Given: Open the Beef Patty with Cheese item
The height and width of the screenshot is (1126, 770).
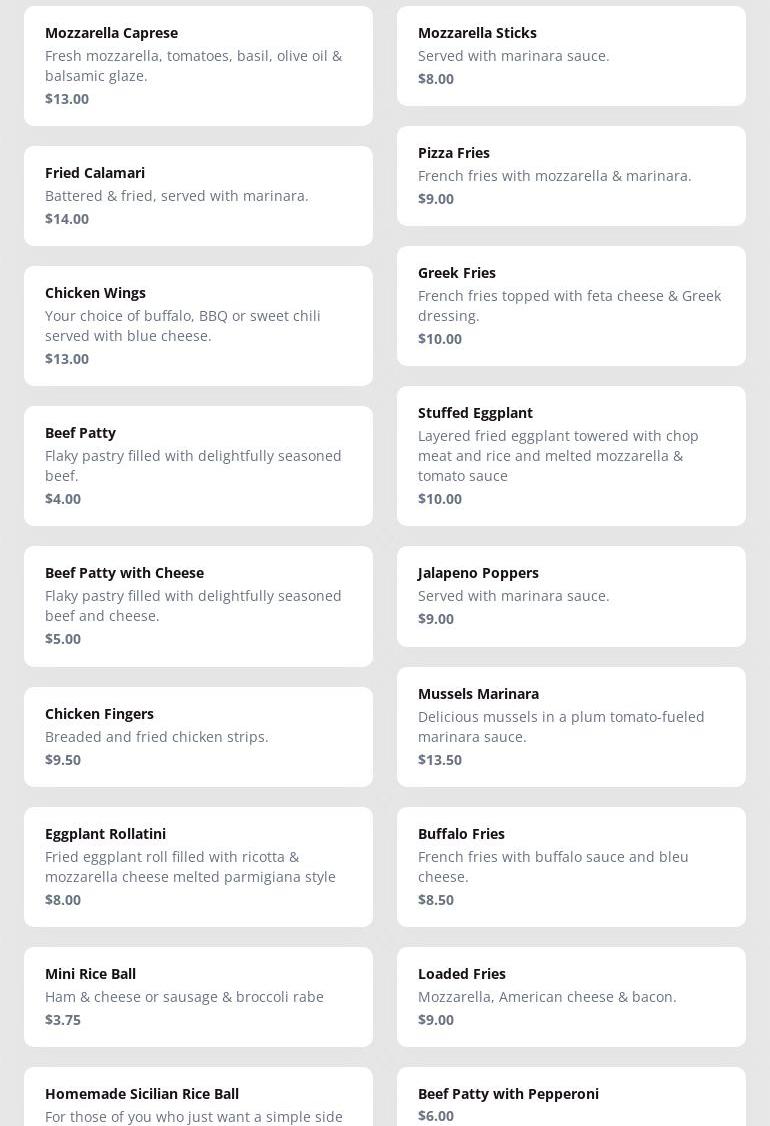Looking at the screenshot, I should point(198,605).
